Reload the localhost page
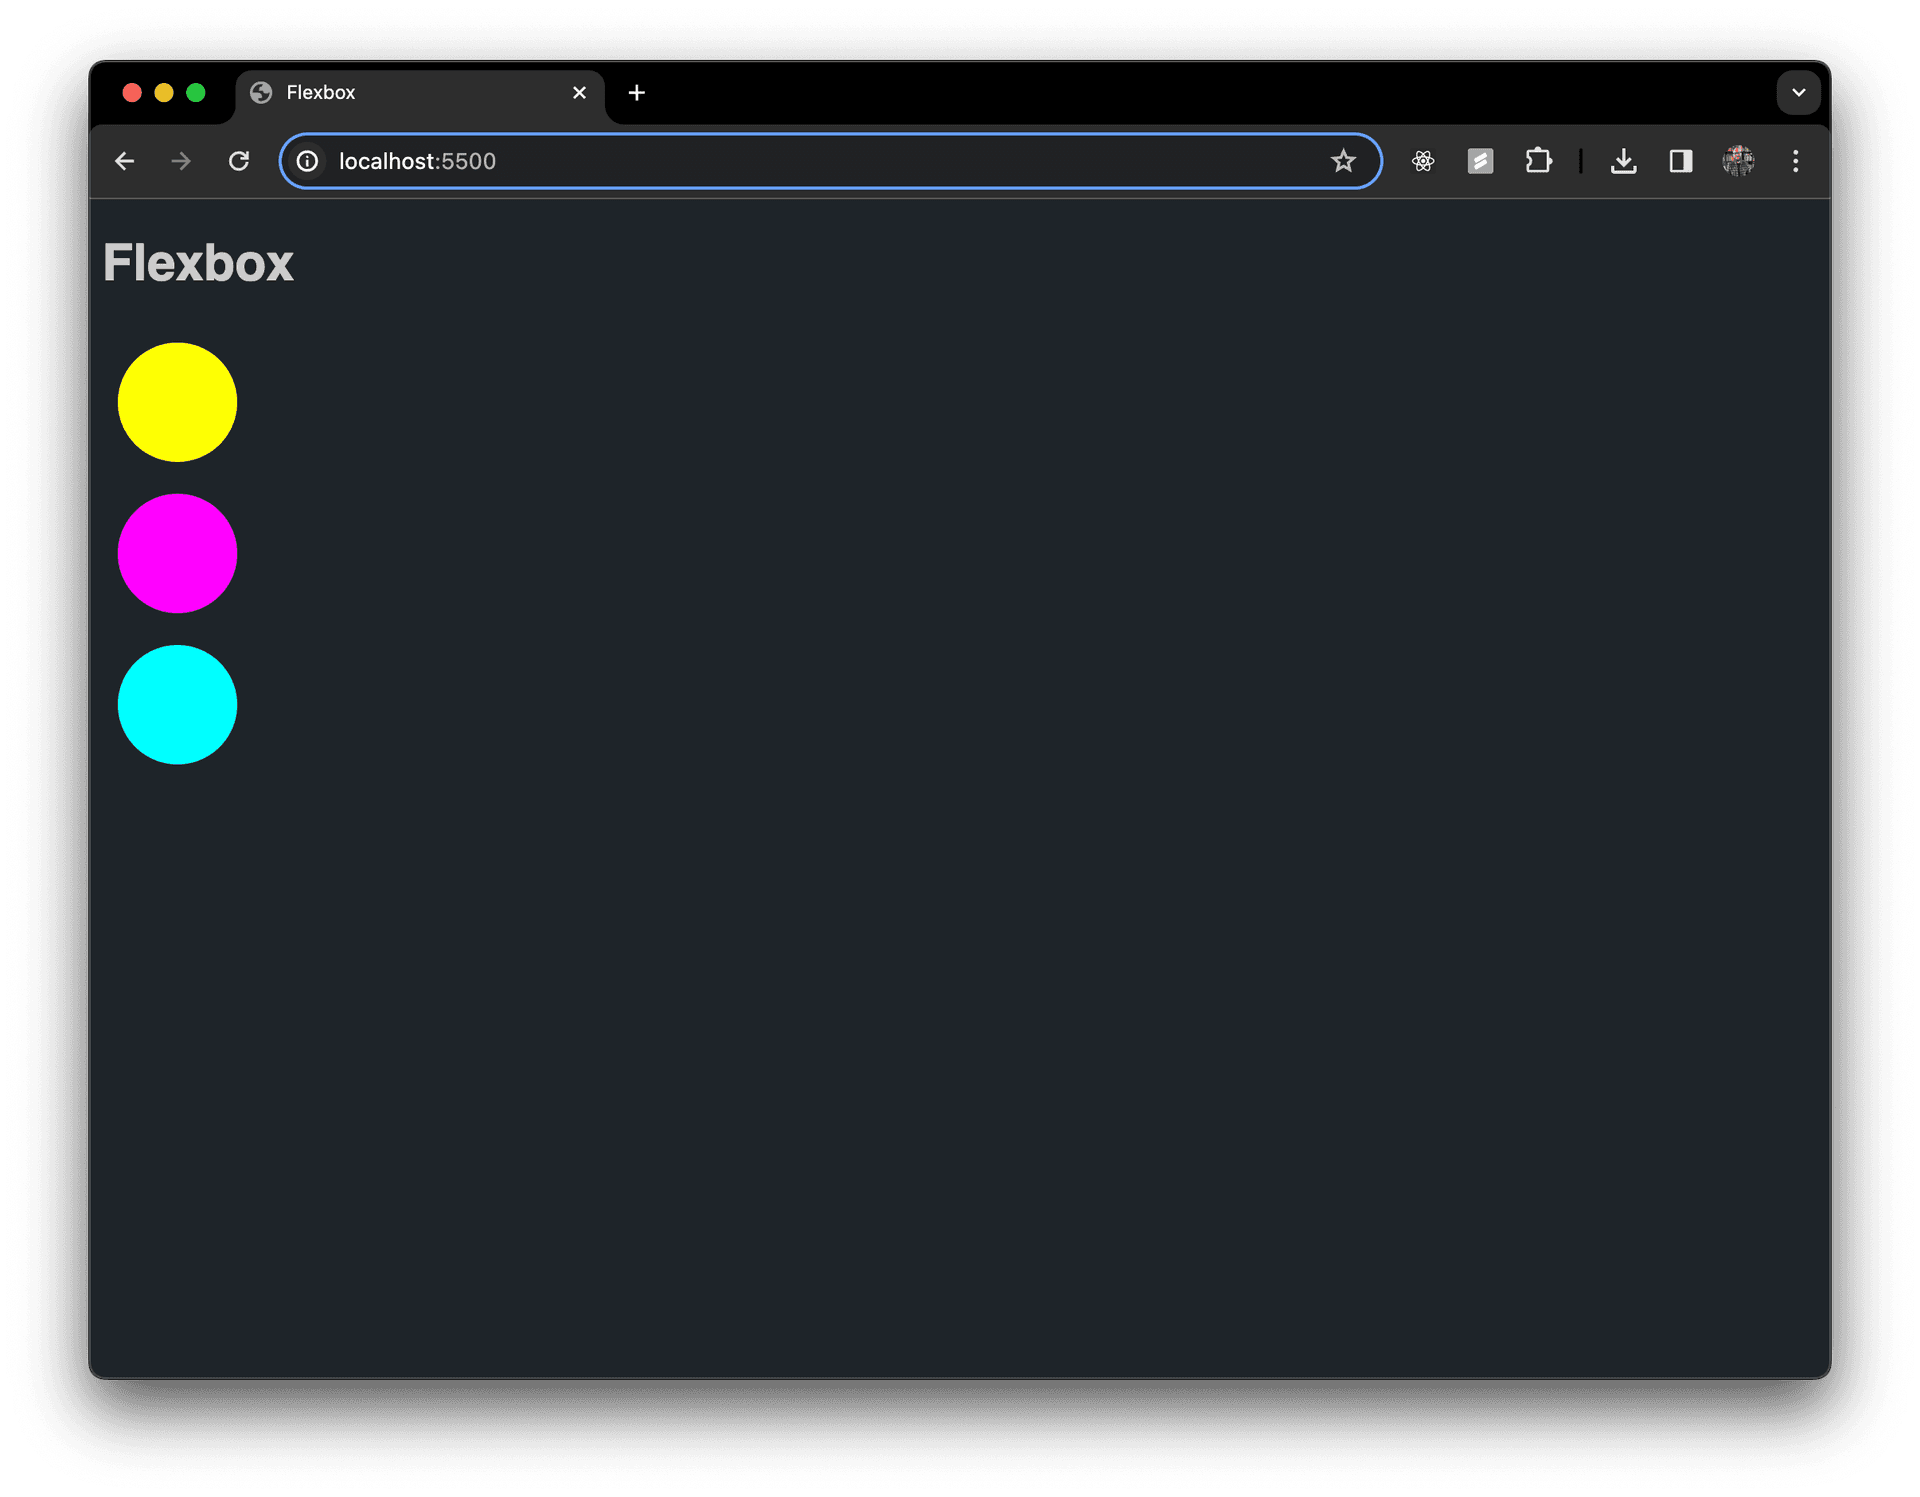Image resolution: width=1920 pixels, height=1497 pixels. 239,161
